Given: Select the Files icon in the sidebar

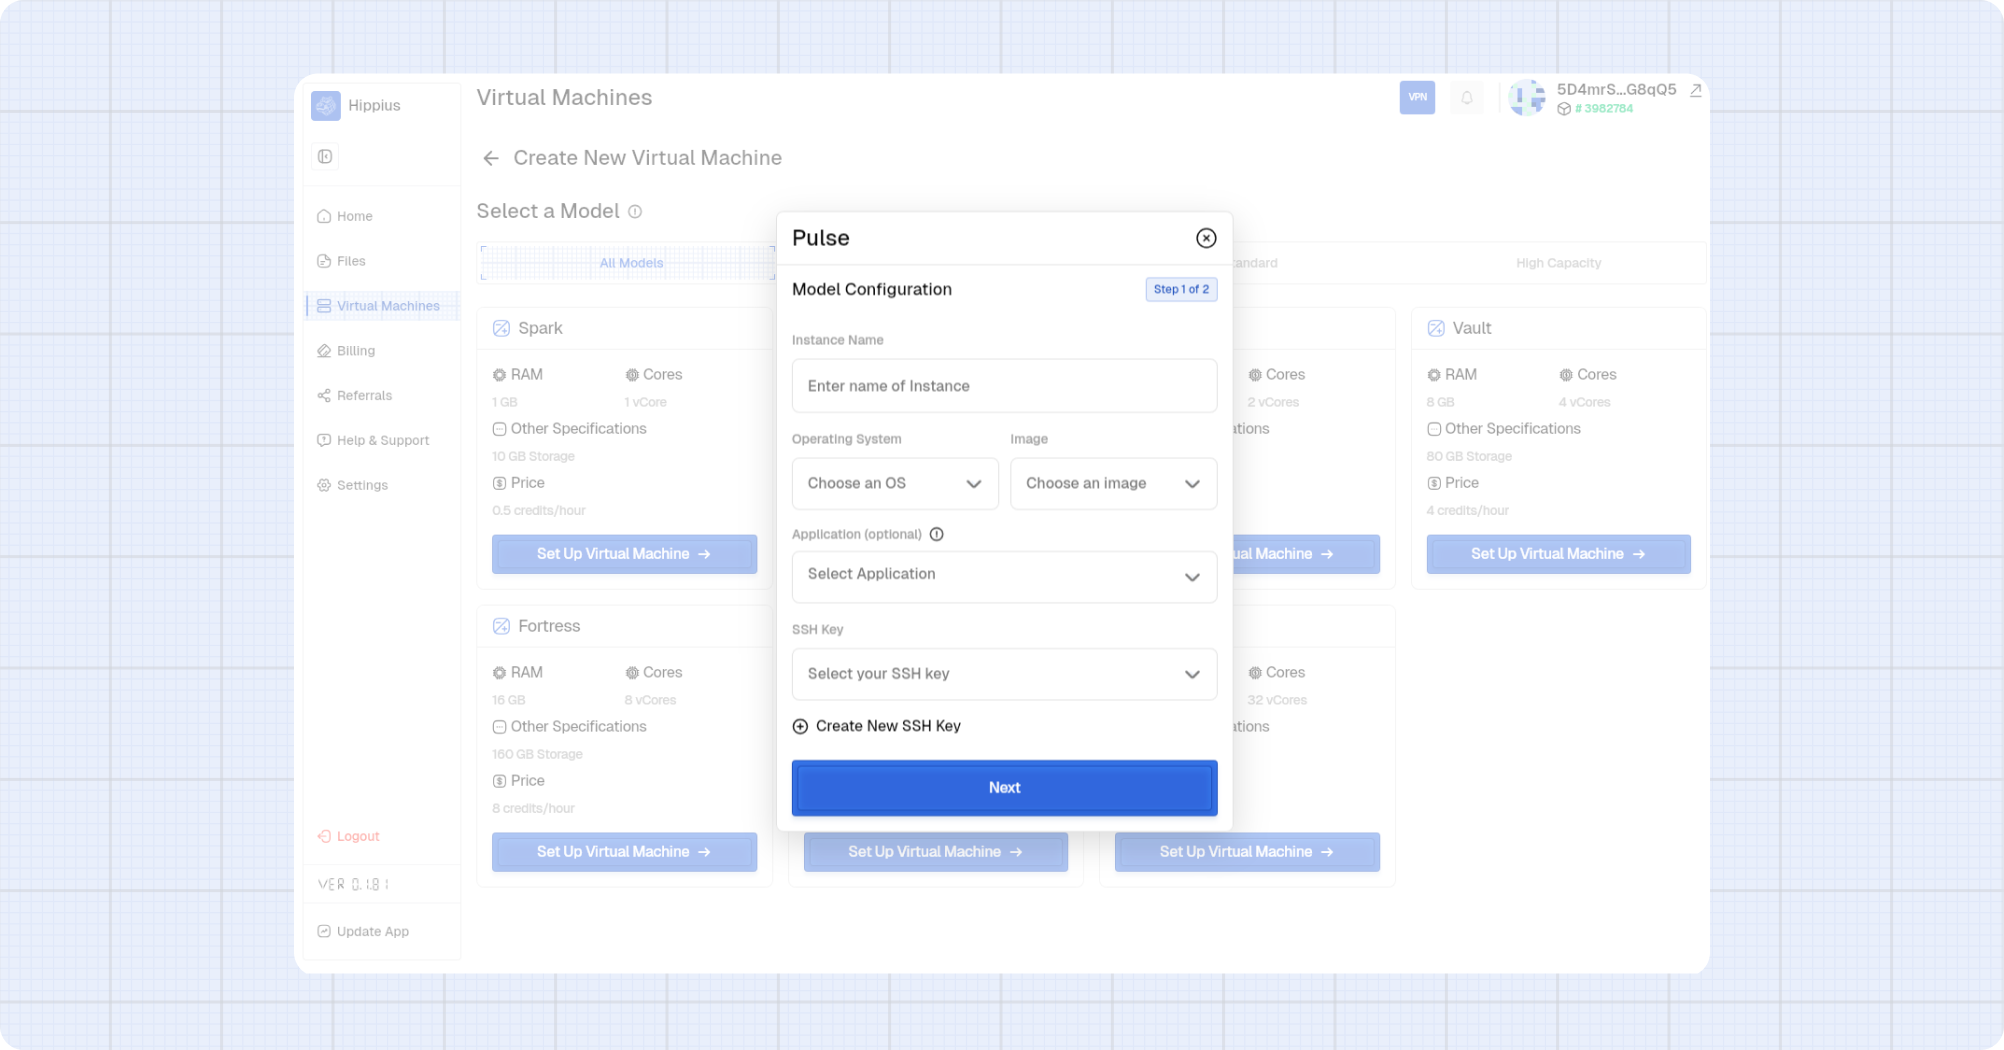Looking at the screenshot, I should (323, 260).
